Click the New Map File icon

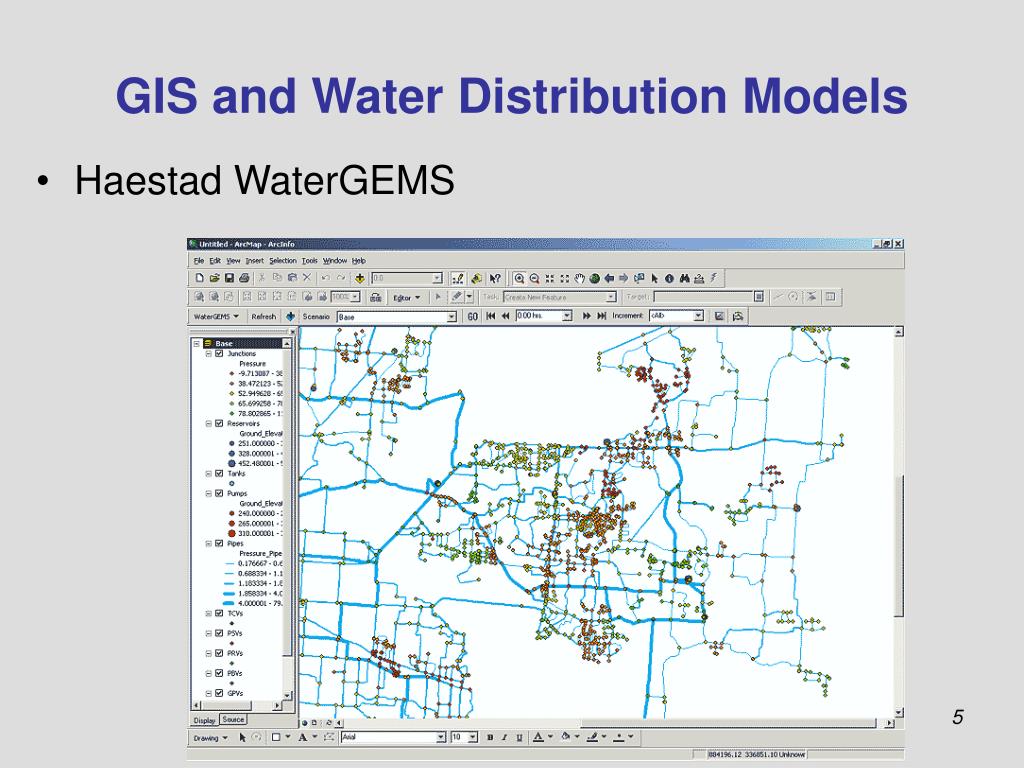[200, 278]
